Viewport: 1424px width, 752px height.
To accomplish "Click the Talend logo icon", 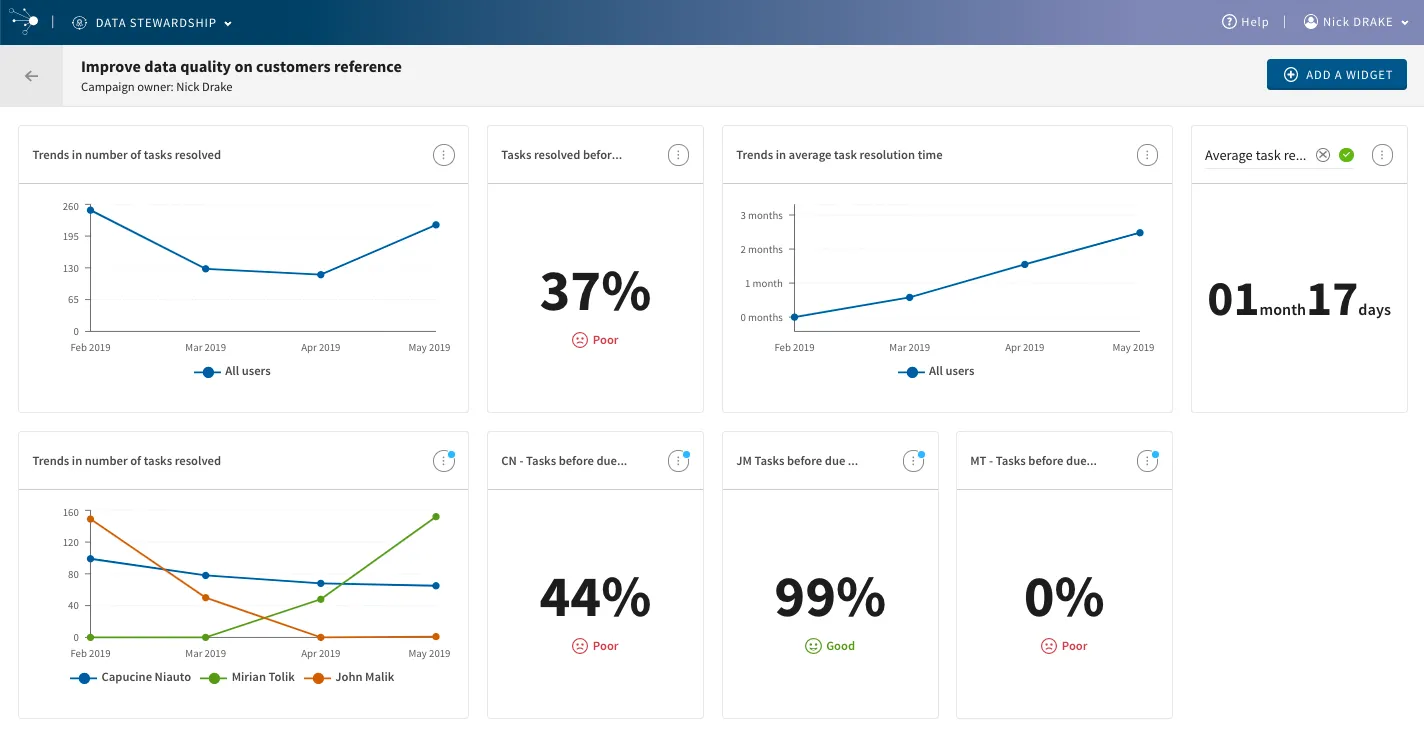I will point(24,20).
